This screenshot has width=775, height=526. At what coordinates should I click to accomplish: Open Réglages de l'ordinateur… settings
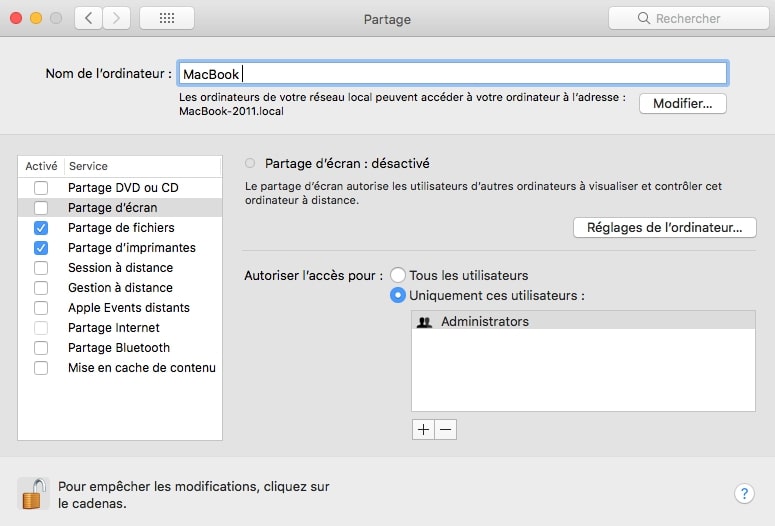[x=664, y=228]
